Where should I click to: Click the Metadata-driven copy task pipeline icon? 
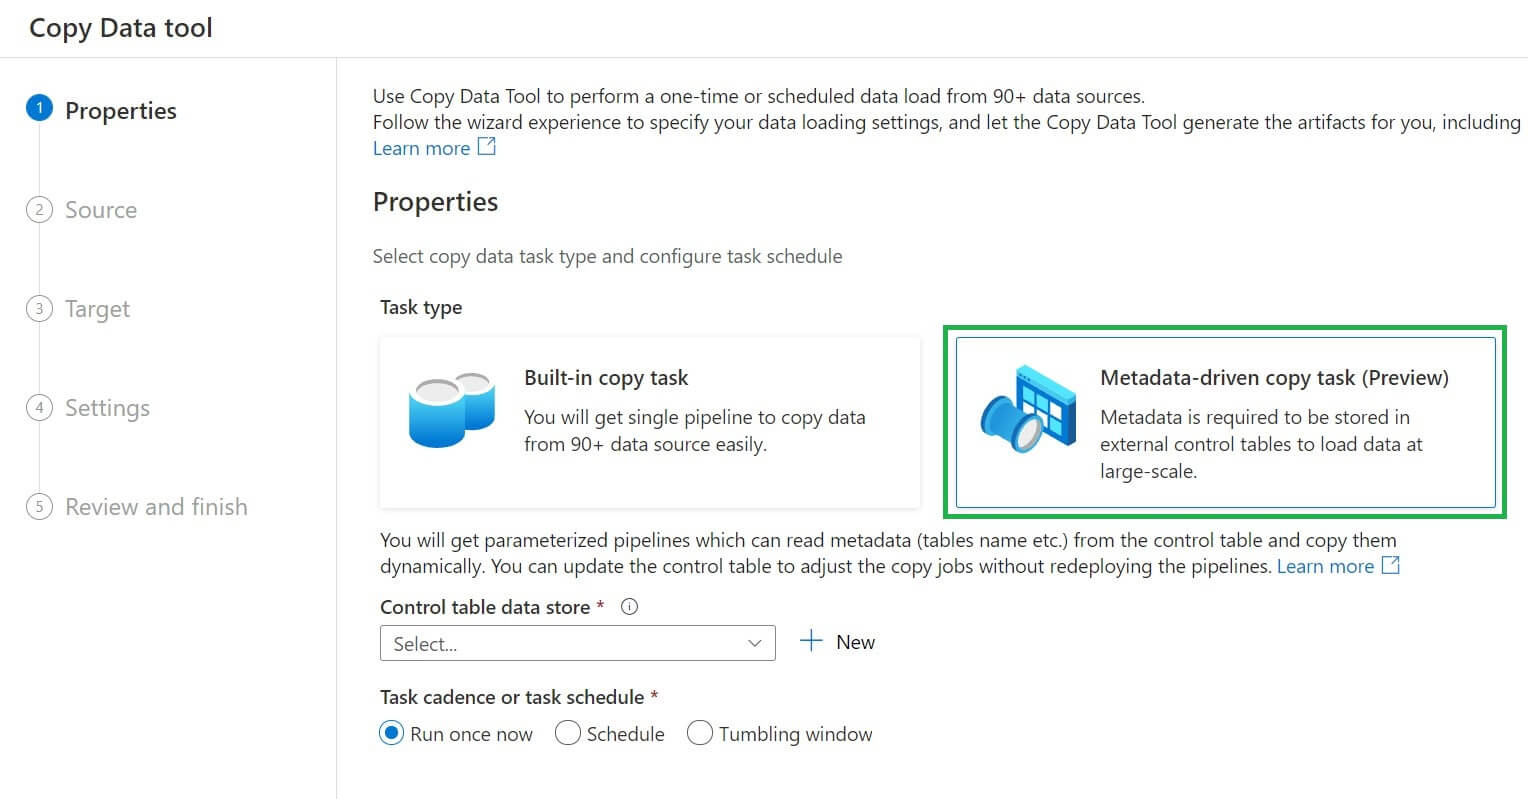point(1028,409)
